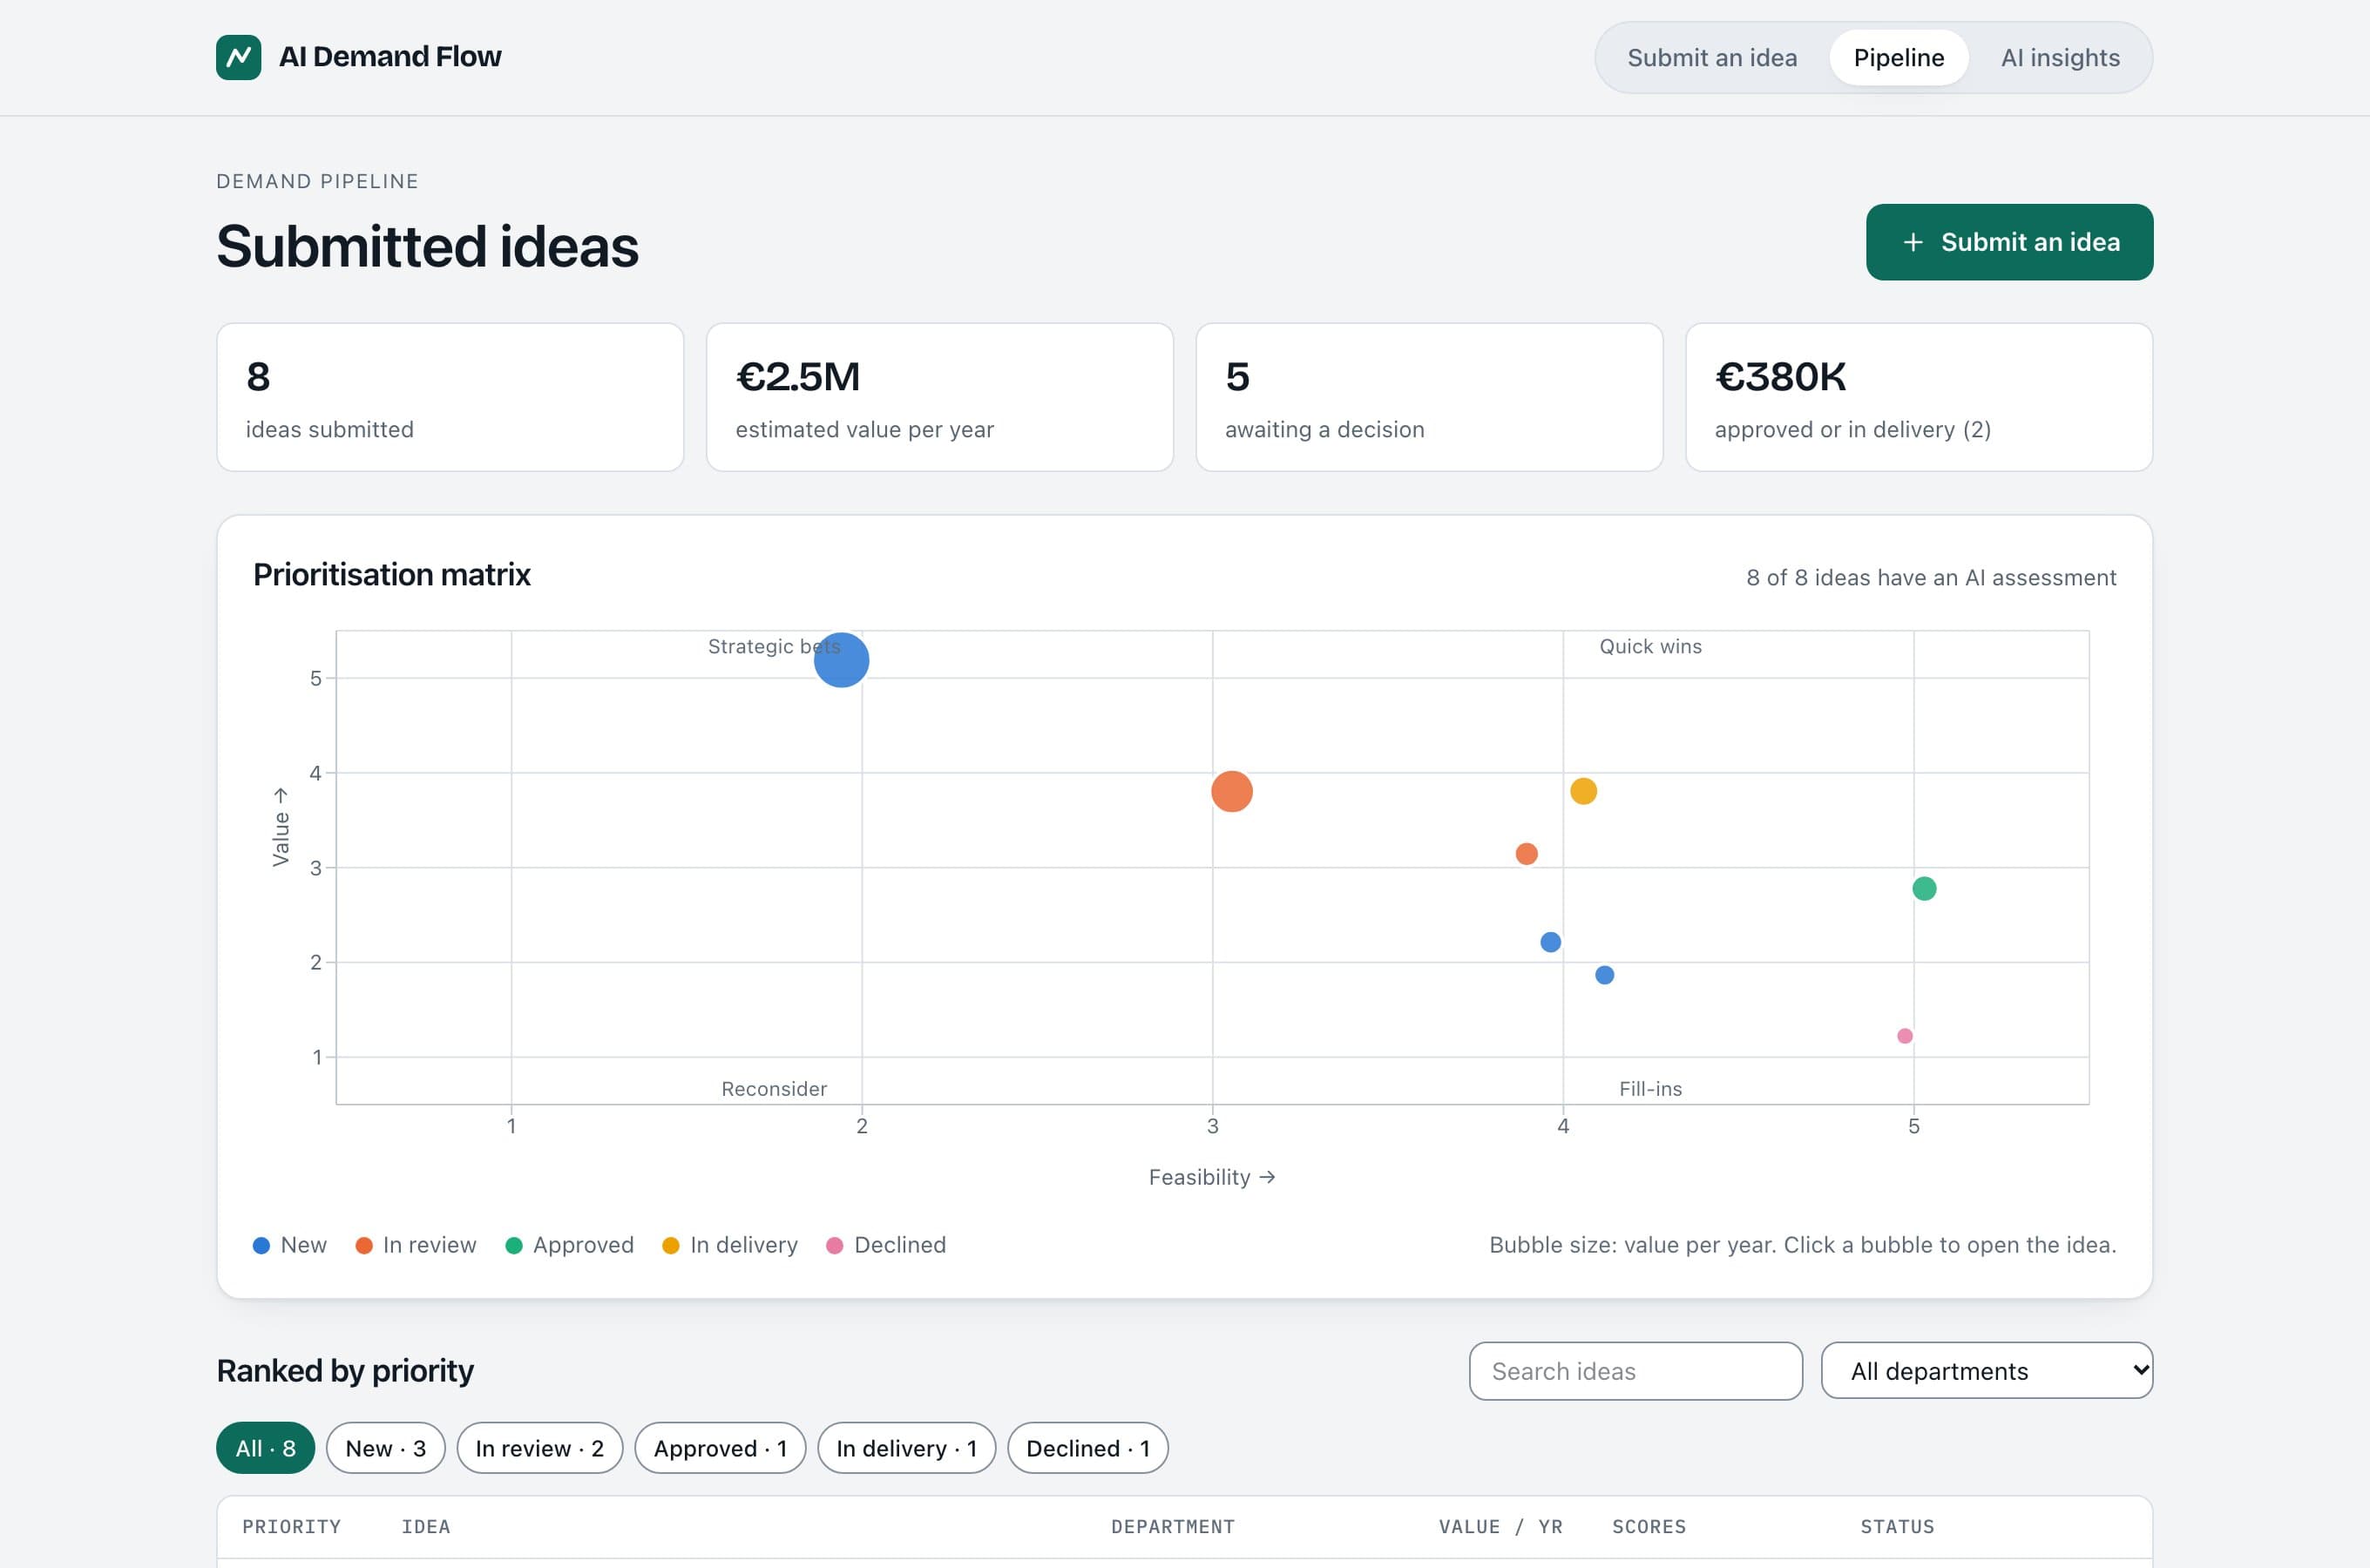Click the Prioritisation matrix heading
The height and width of the screenshot is (1568, 2370).
[391, 575]
